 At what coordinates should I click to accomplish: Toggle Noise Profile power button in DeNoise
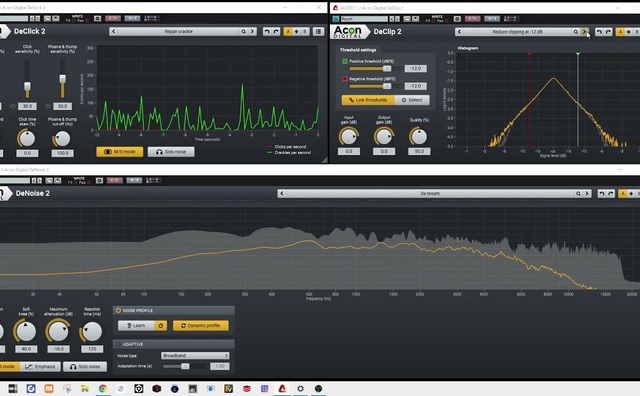[x=118, y=311]
